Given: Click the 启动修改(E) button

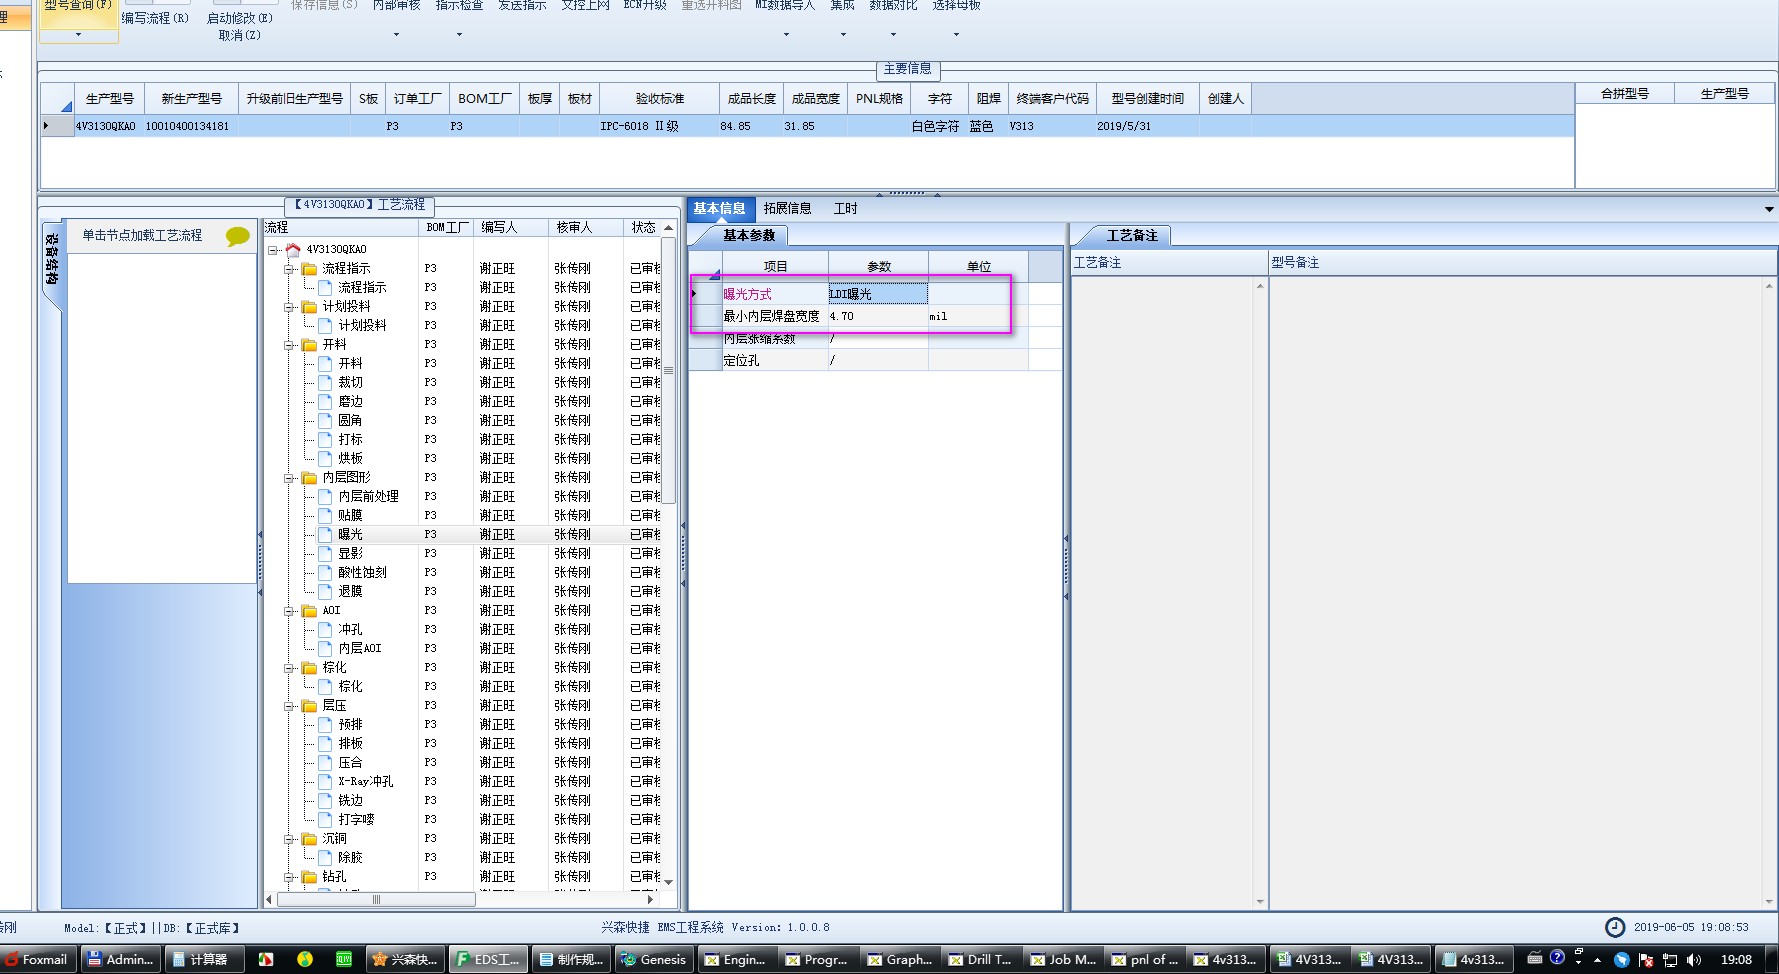Looking at the screenshot, I should pyautogui.click(x=239, y=18).
